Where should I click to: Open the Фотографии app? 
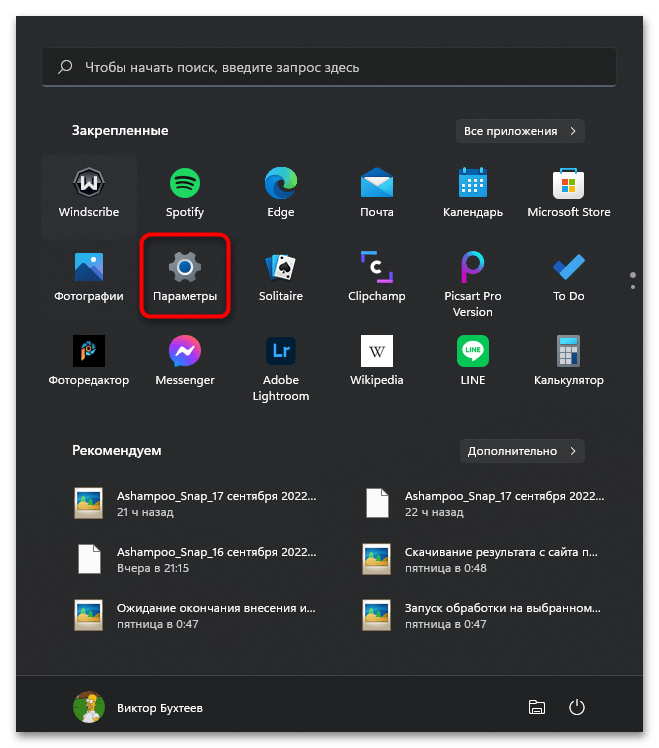click(89, 278)
